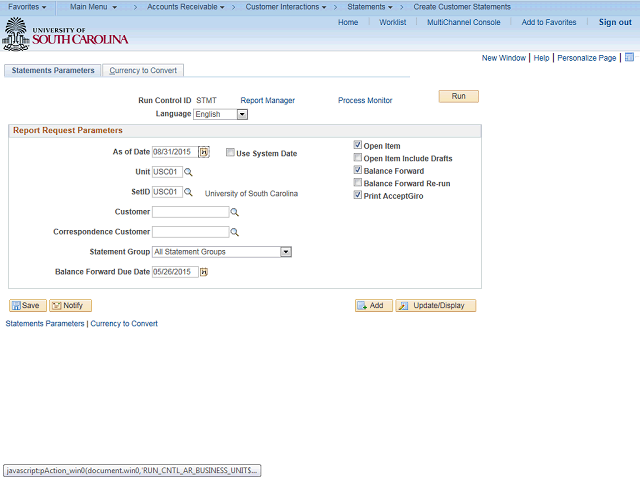Open calendar picker for Balance Forward Due Date
The width and height of the screenshot is (640, 480).
[x=204, y=272]
